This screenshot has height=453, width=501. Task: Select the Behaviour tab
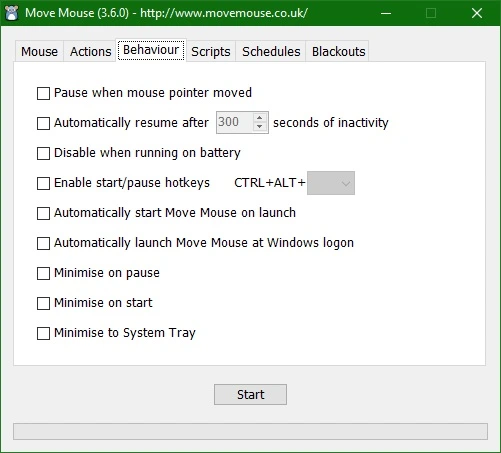click(x=151, y=50)
